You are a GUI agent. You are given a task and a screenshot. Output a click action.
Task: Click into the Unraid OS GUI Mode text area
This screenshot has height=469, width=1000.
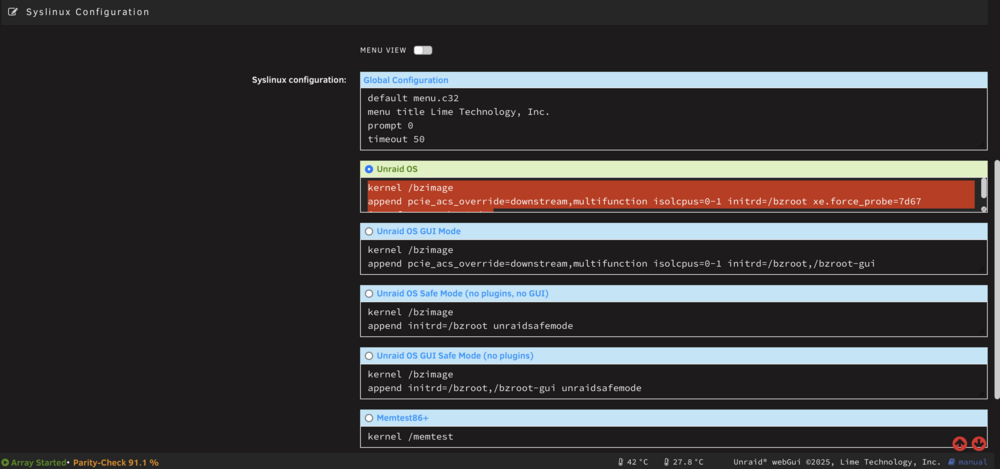(673, 257)
